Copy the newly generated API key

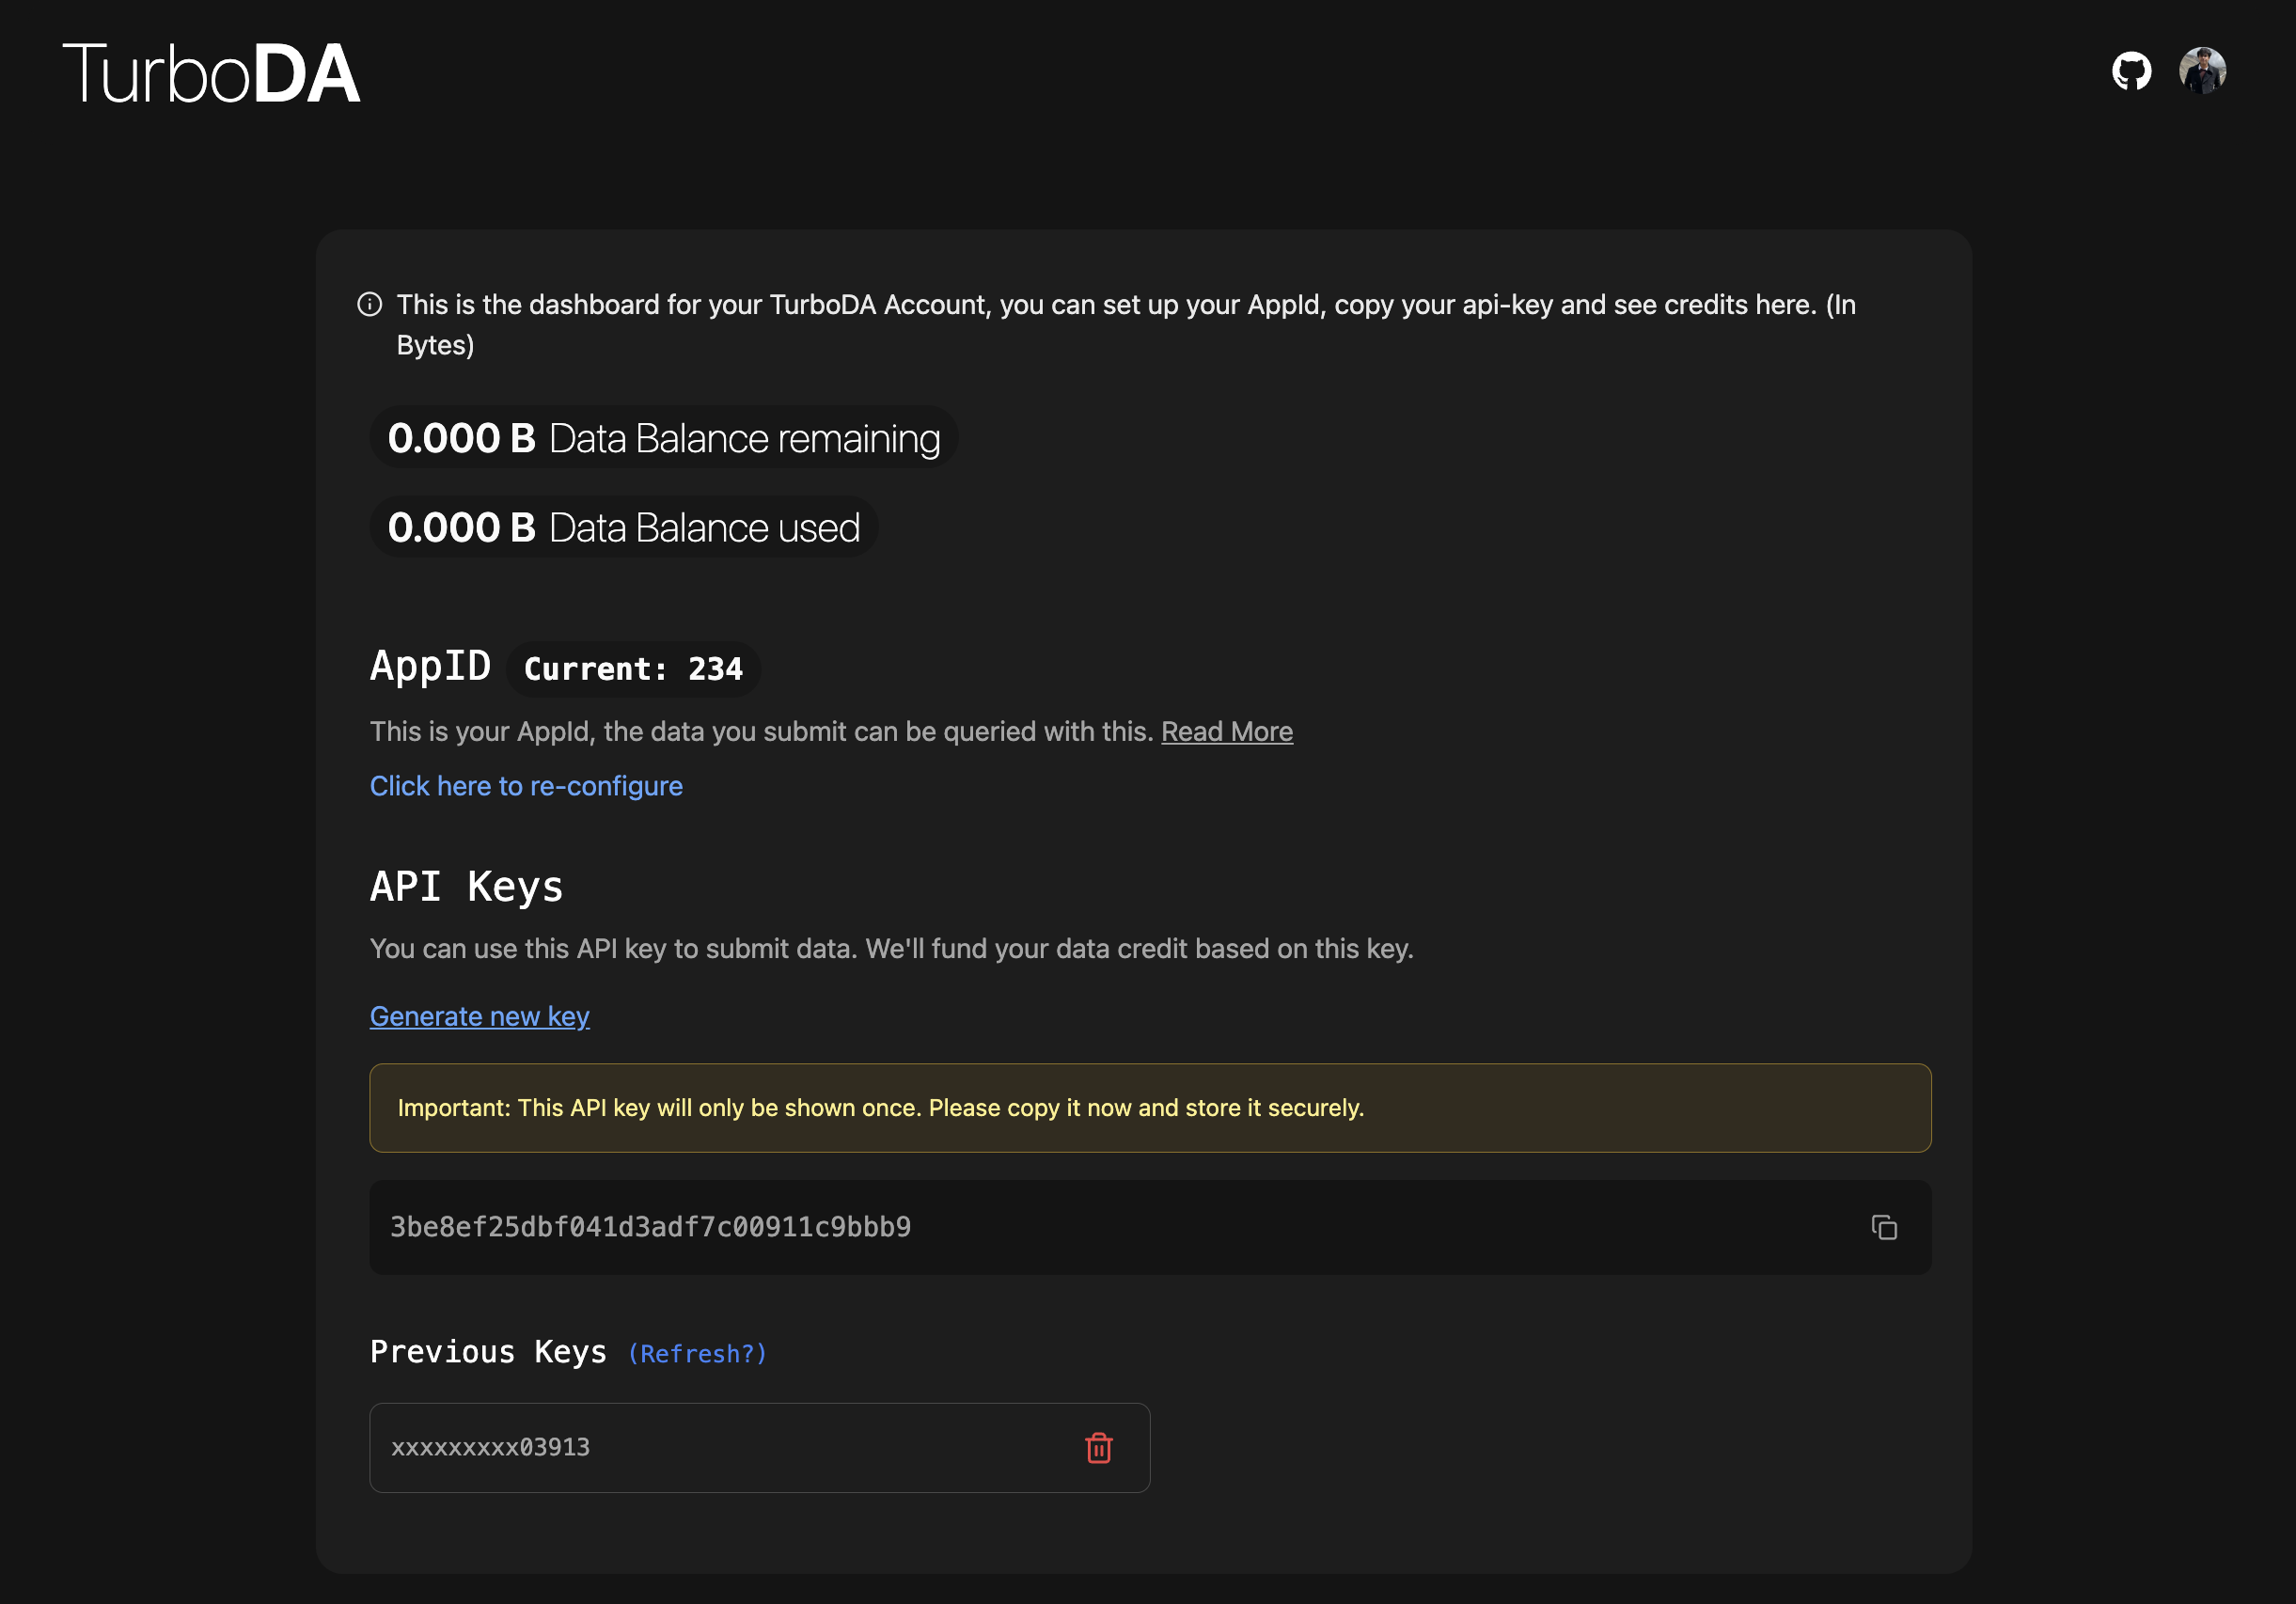1883,1227
